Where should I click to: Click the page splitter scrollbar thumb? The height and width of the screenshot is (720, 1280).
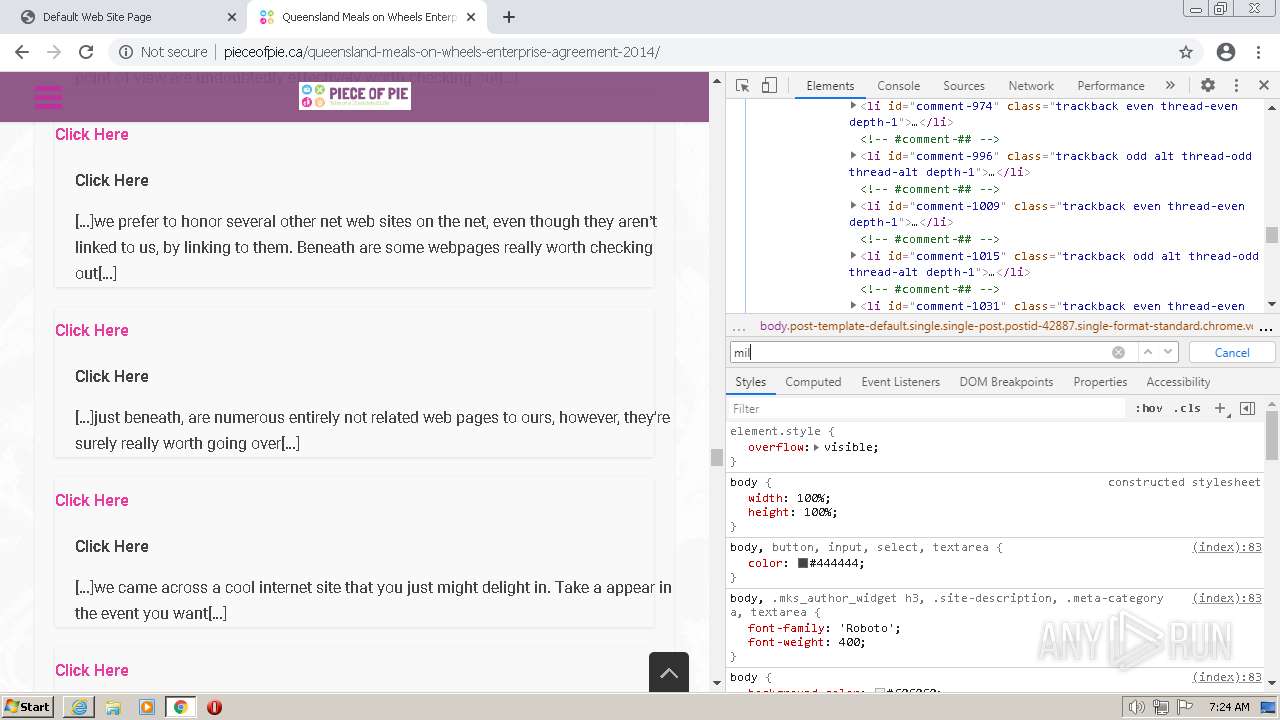[x=716, y=457]
